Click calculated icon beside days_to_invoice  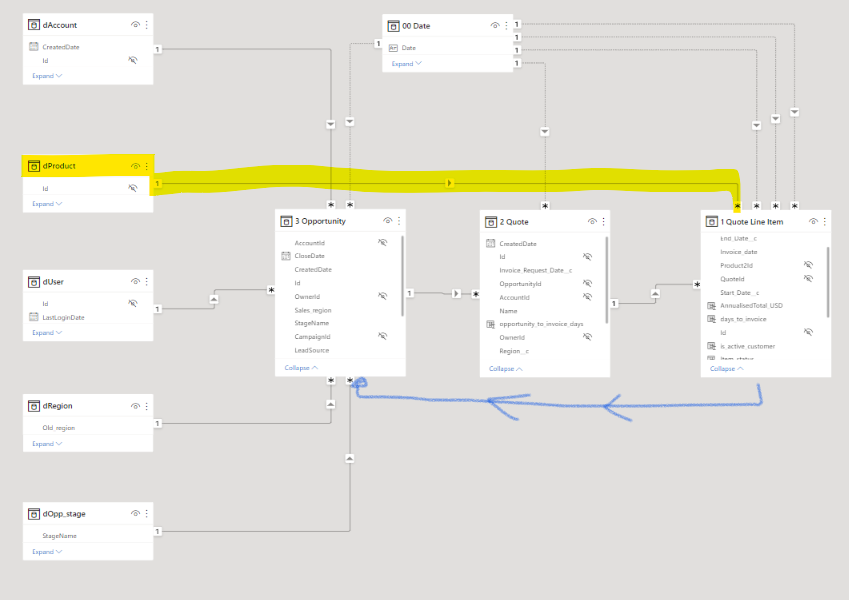(x=711, y=319)
